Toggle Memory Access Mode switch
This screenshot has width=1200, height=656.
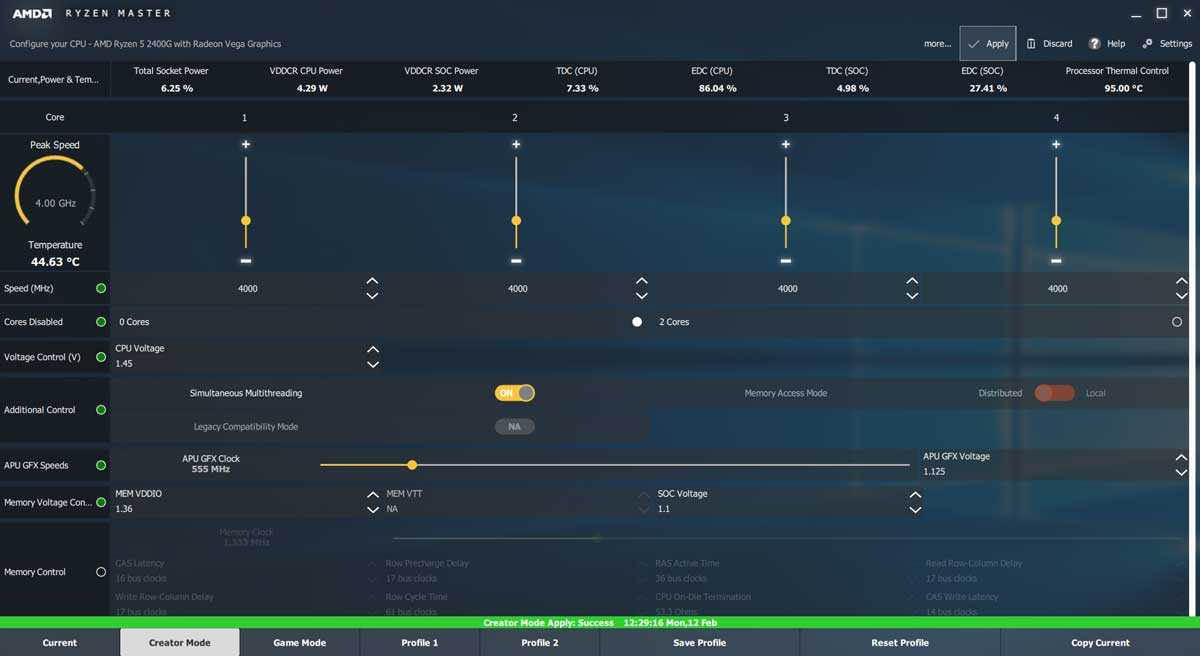coord(1054,393)
